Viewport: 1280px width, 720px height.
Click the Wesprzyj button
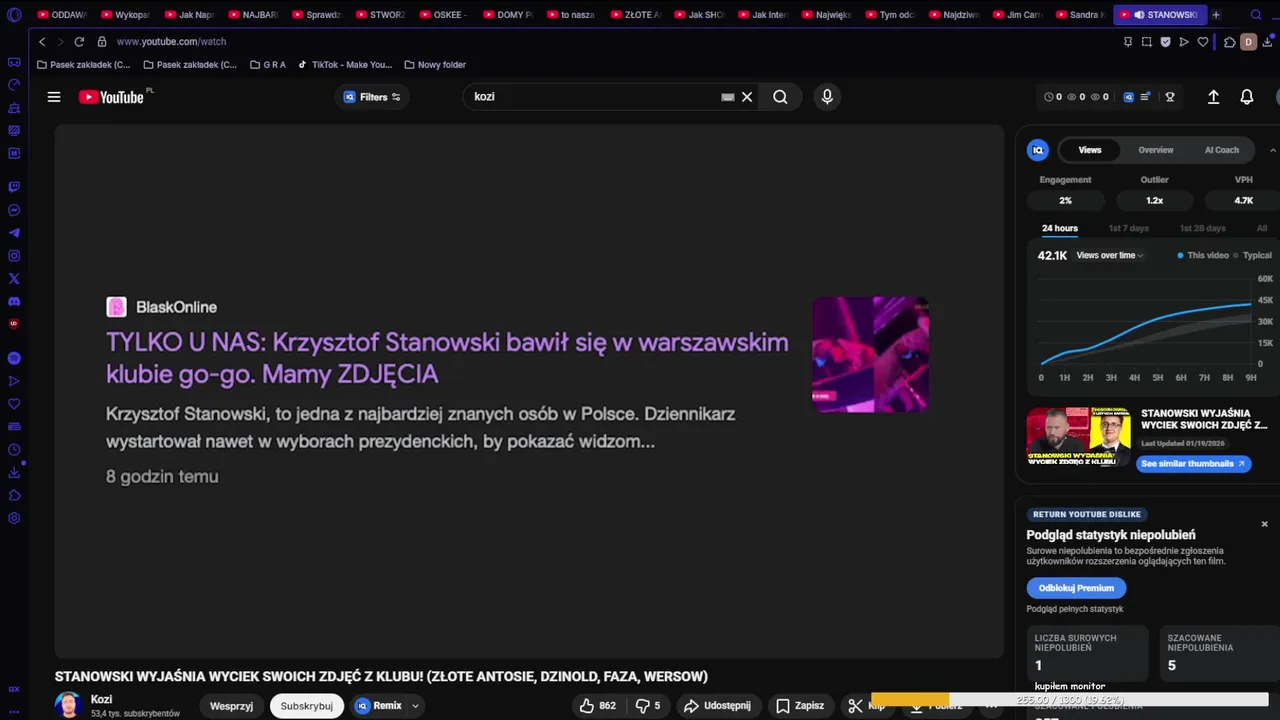pos(231,706)
